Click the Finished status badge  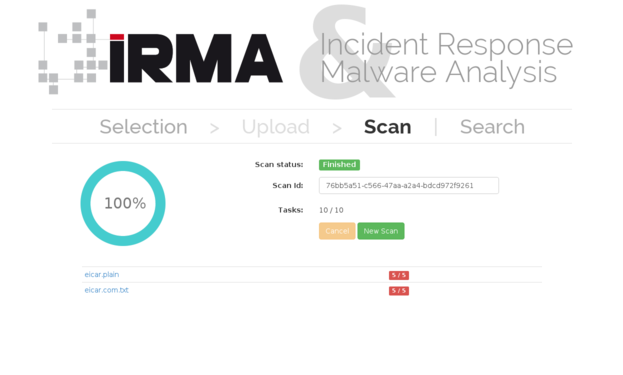click(x=339, y=164)
